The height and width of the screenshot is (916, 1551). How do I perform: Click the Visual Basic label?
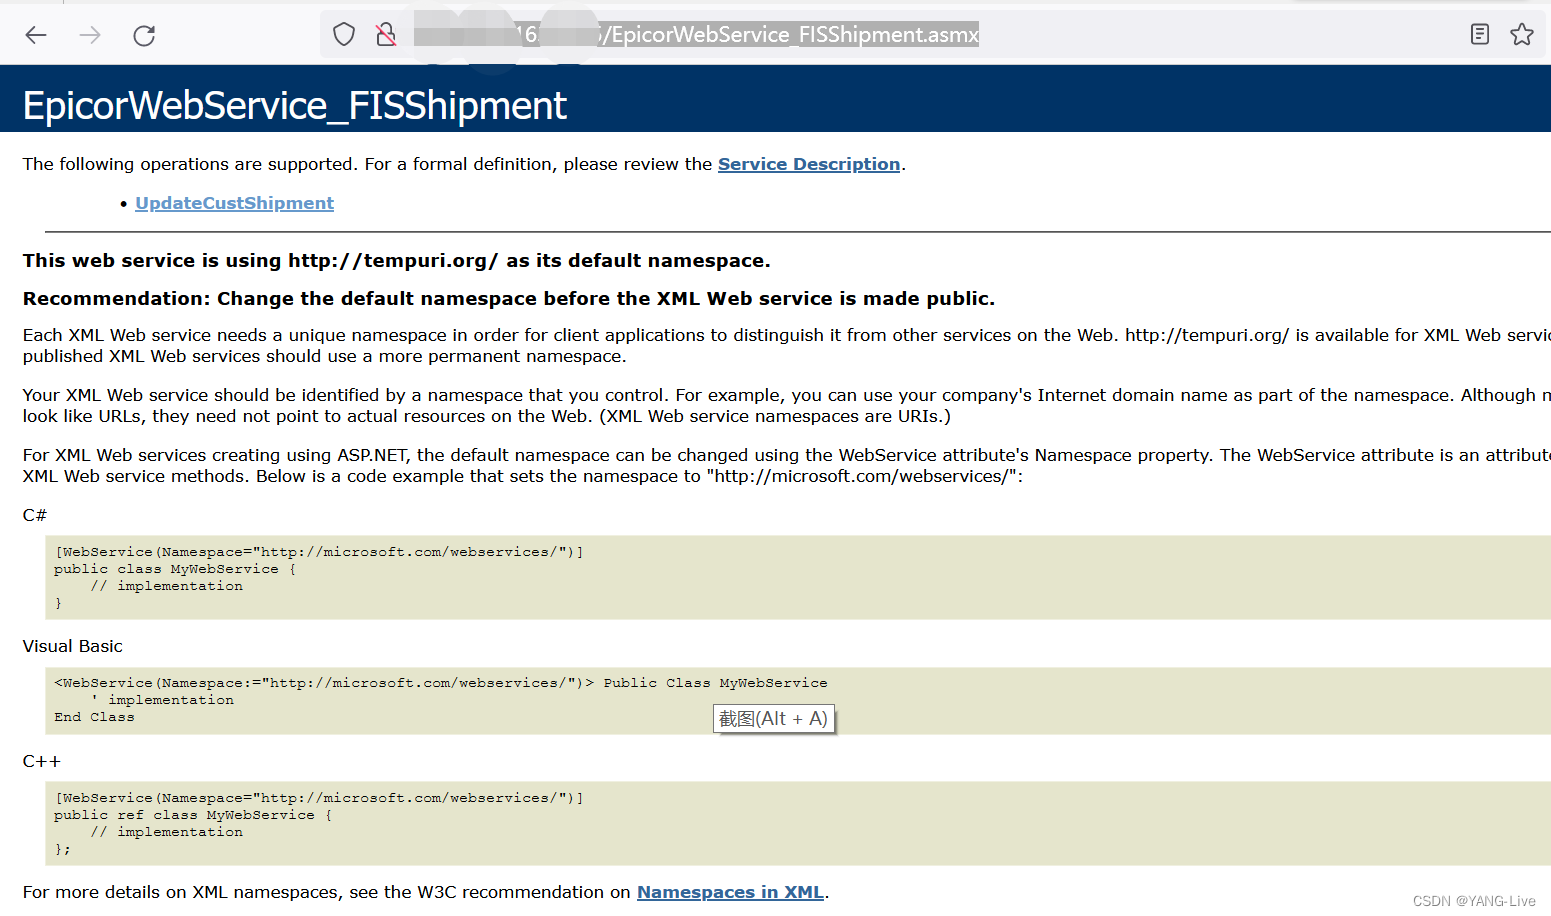[x=73, y=646]
